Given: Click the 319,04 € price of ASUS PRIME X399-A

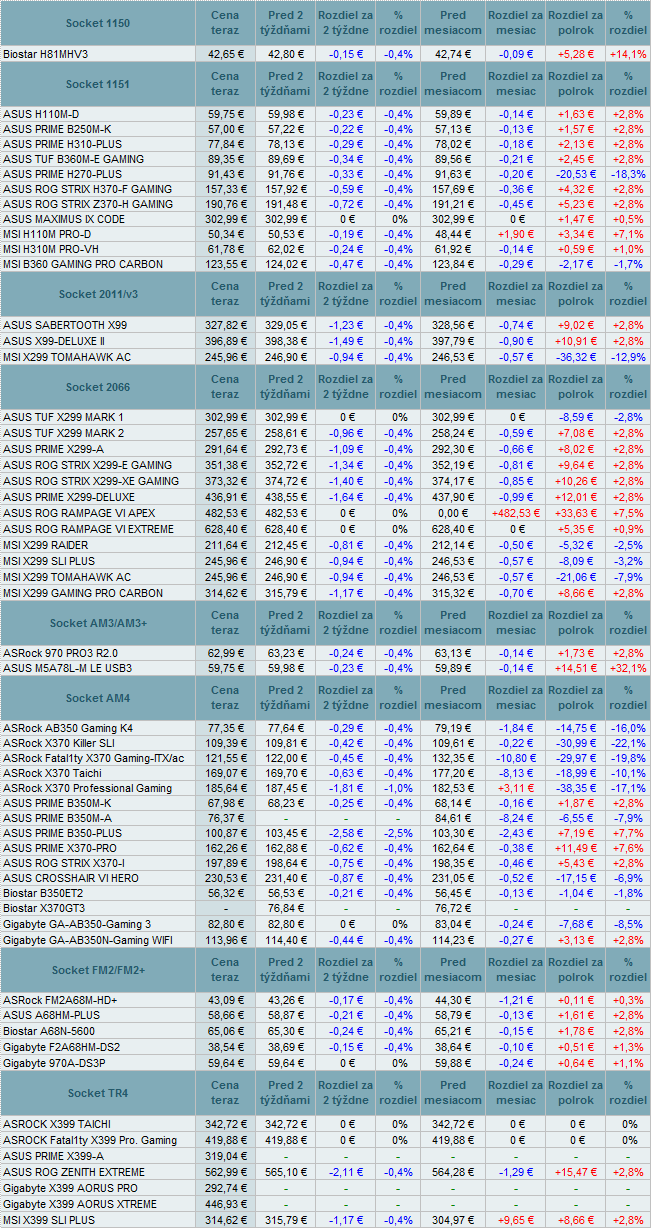Looking at the screenshot, I should point(225,1156).
